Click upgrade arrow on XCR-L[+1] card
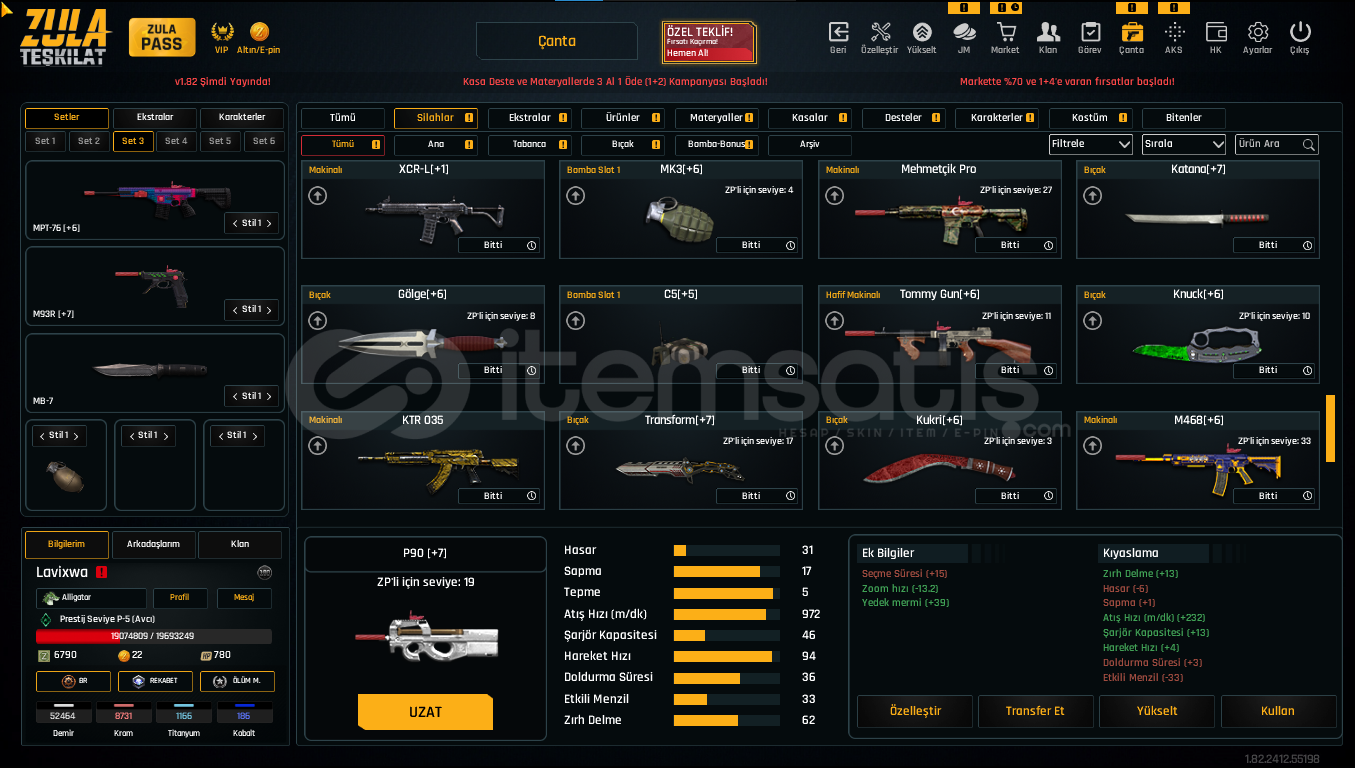1355x768 pixels. pos(317,196)
